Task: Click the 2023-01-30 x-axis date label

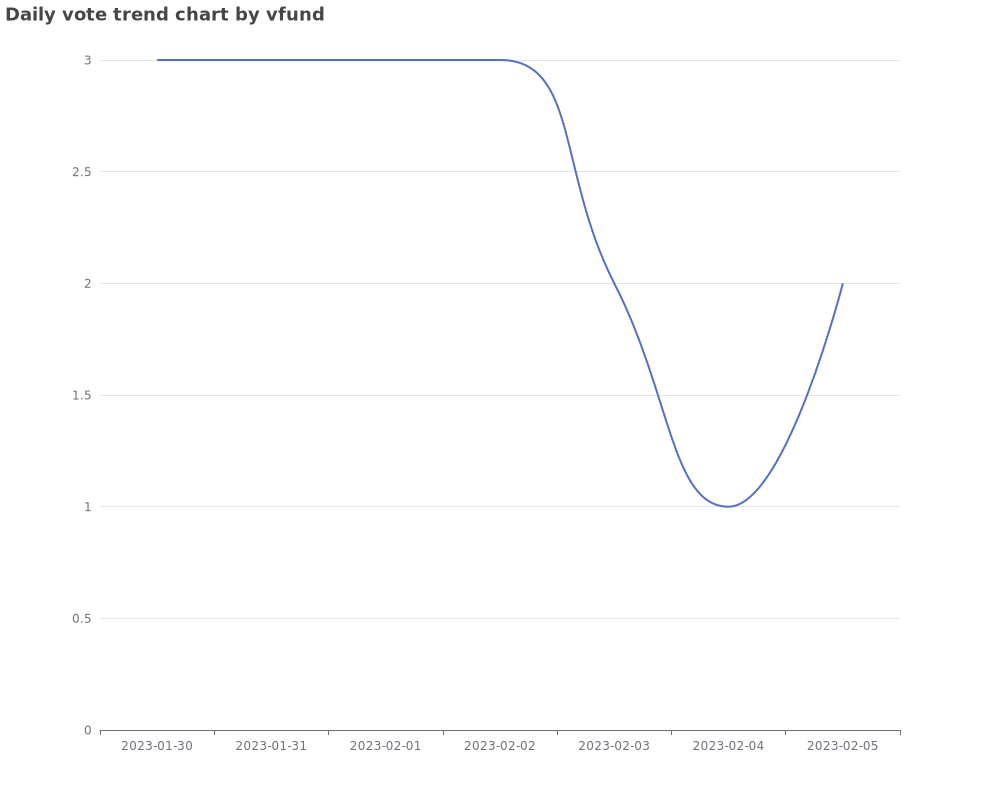Action: tap(157, 746)
